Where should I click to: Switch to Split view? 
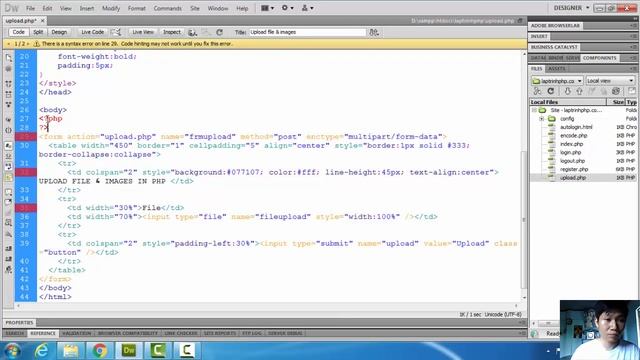tap(38, 32)
